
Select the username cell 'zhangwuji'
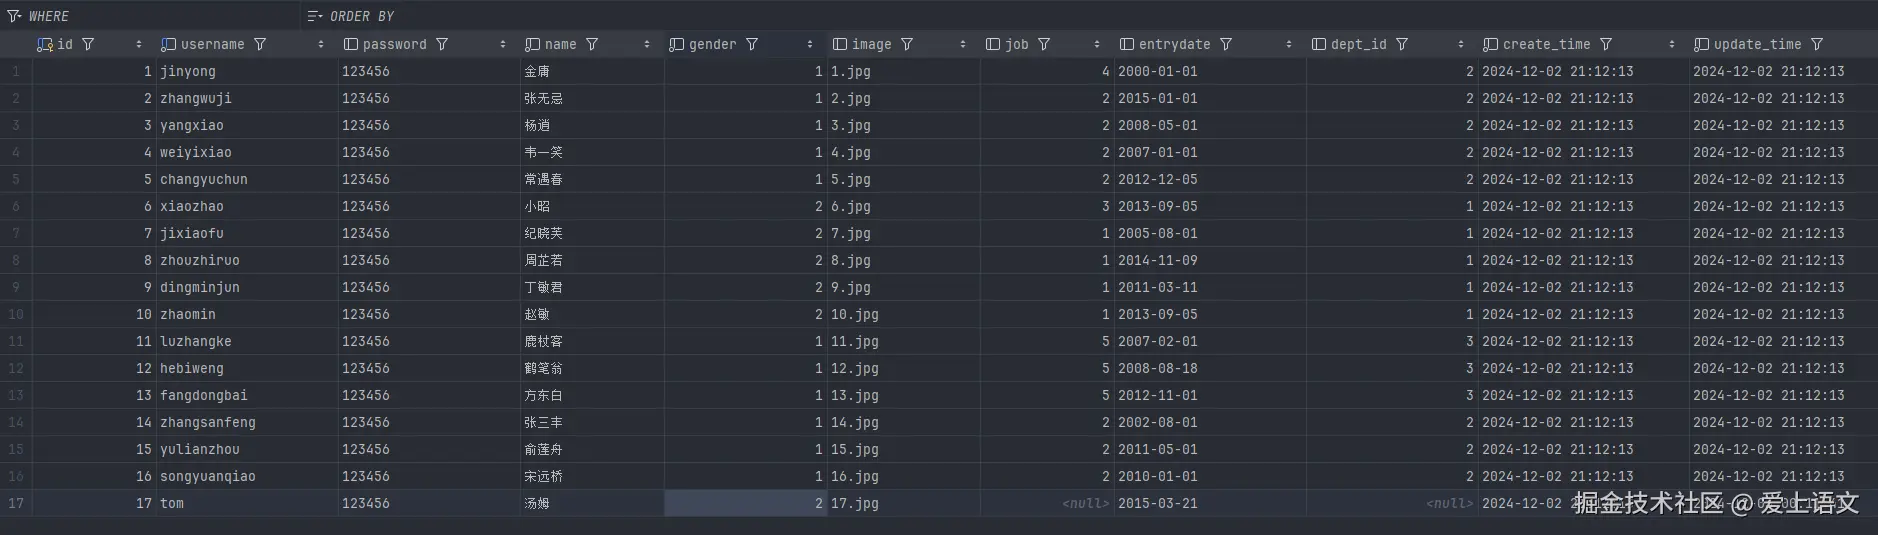(x=247, y=98)
